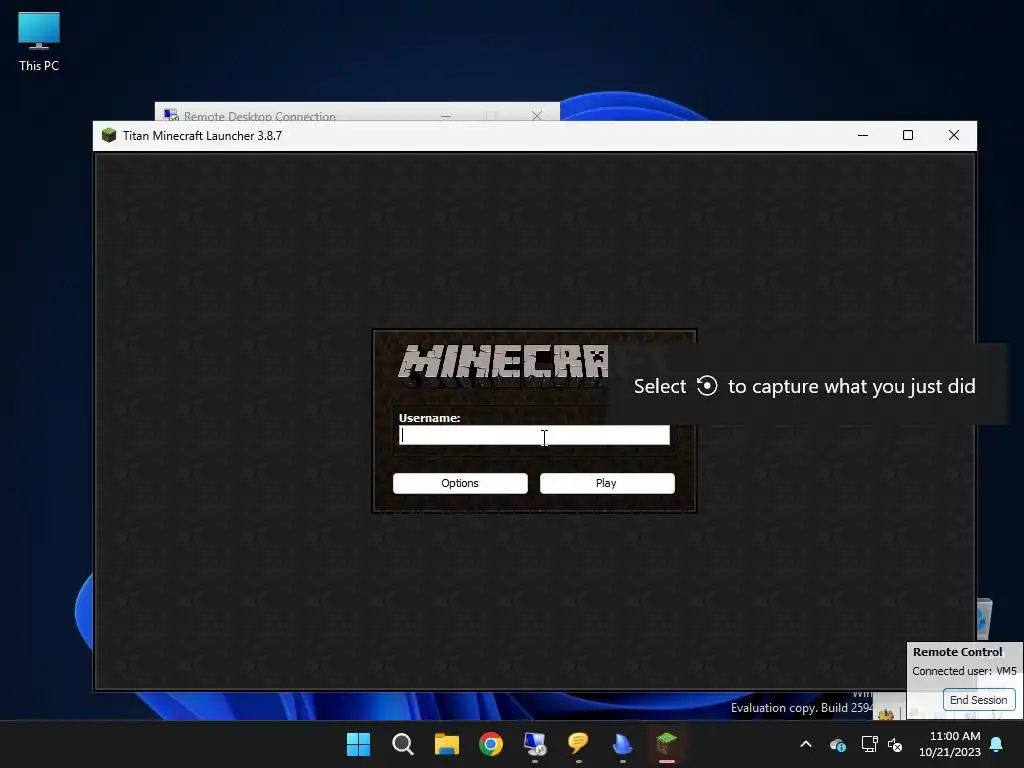Open the This PC desktop icon
This screenshot has height=768, width=1024.
coord(39,41)
